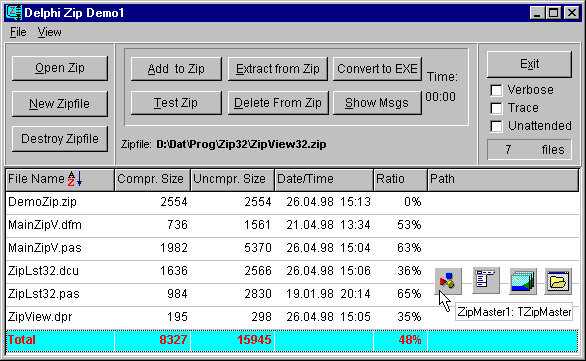Select the MainZipV.dfm file entry
Image resolution: width=586 pixels, height=361 pixels.
[x=292, y=225]
